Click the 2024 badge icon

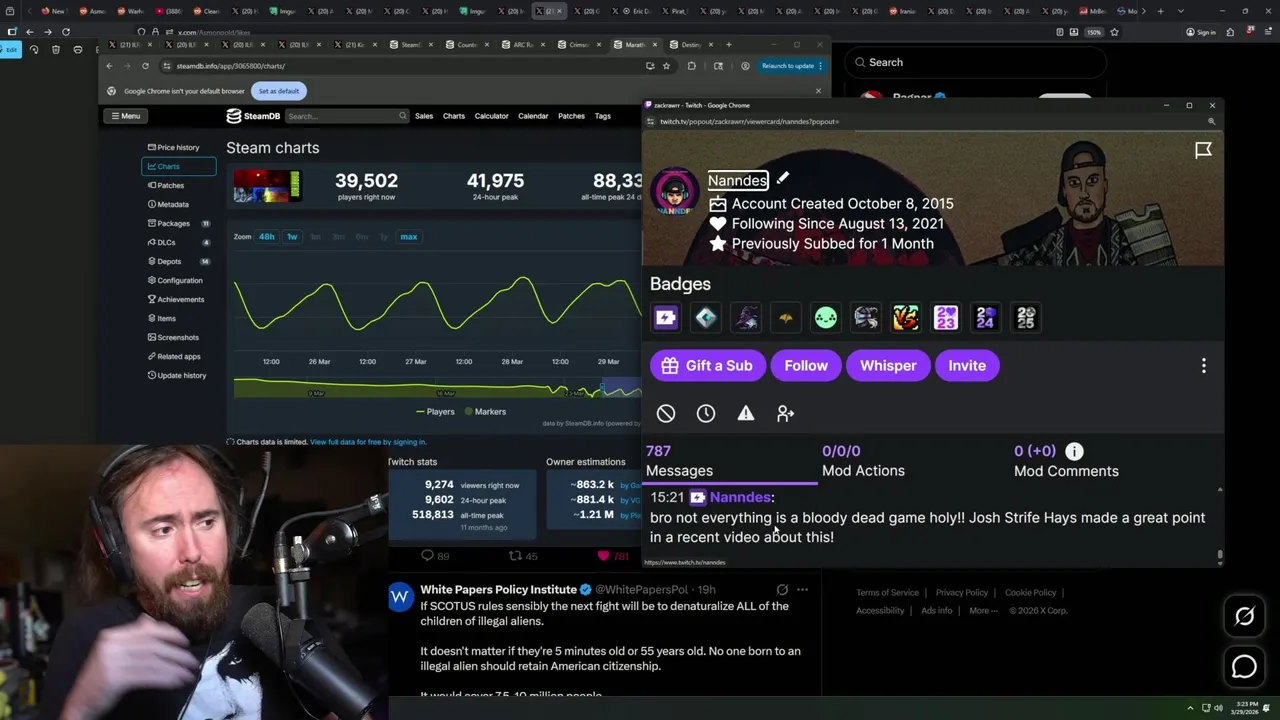click(986, 318)
